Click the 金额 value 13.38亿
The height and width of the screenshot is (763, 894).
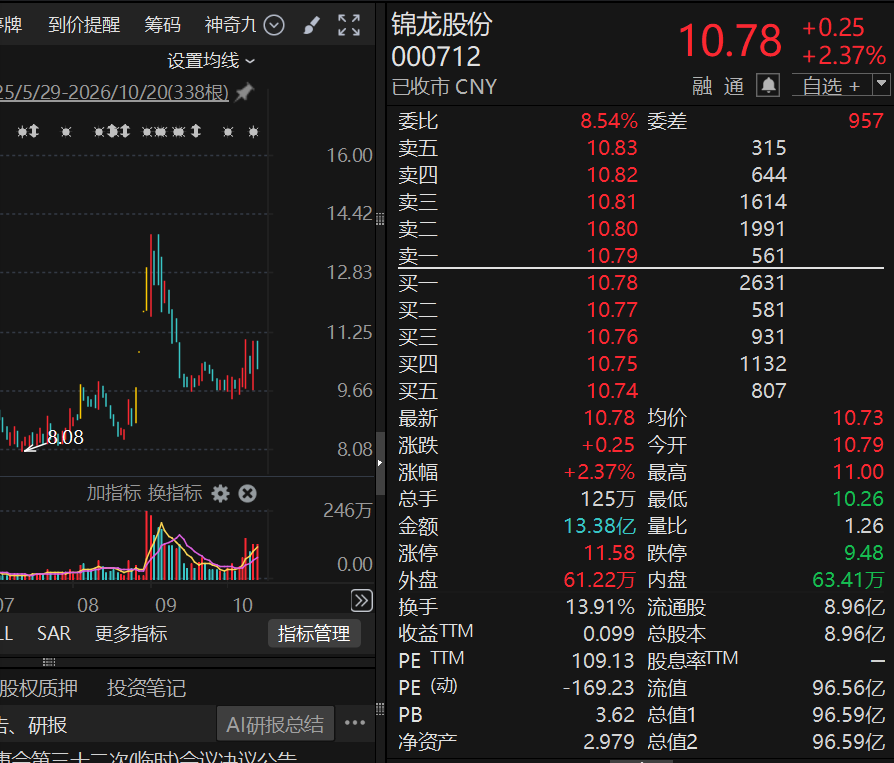599,526
